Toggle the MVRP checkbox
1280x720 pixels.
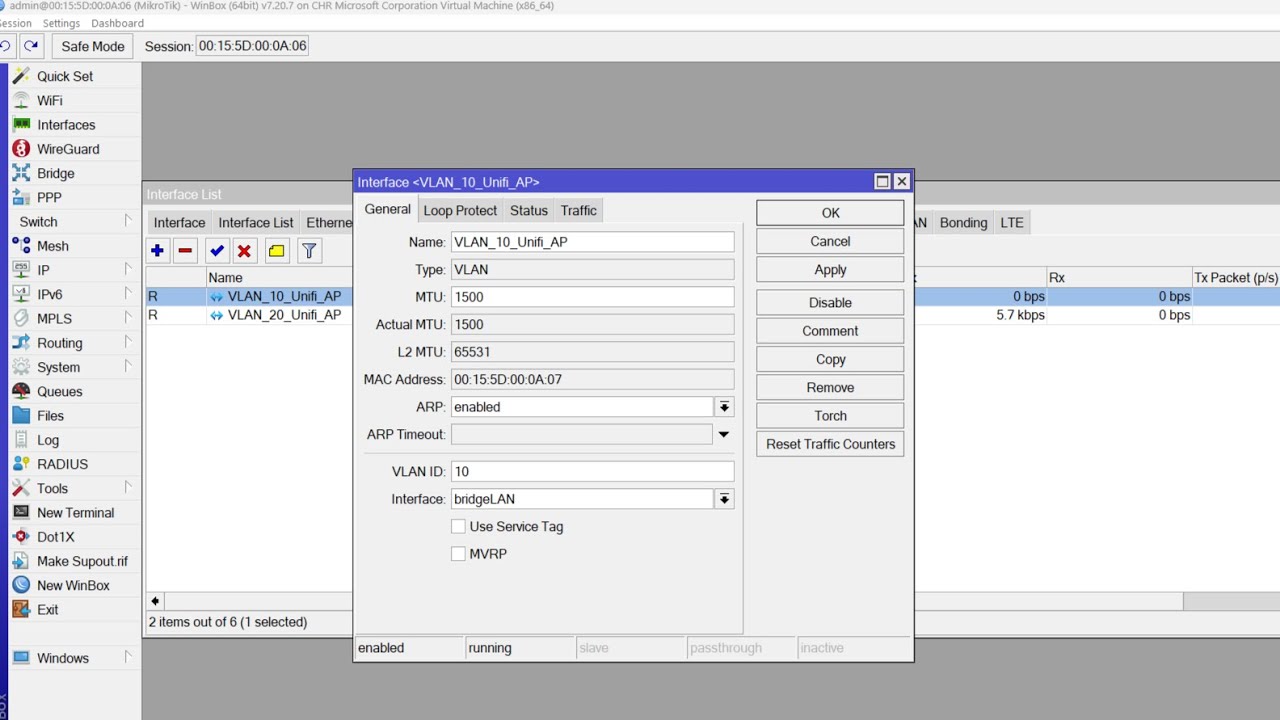click(x=458, y=553)
